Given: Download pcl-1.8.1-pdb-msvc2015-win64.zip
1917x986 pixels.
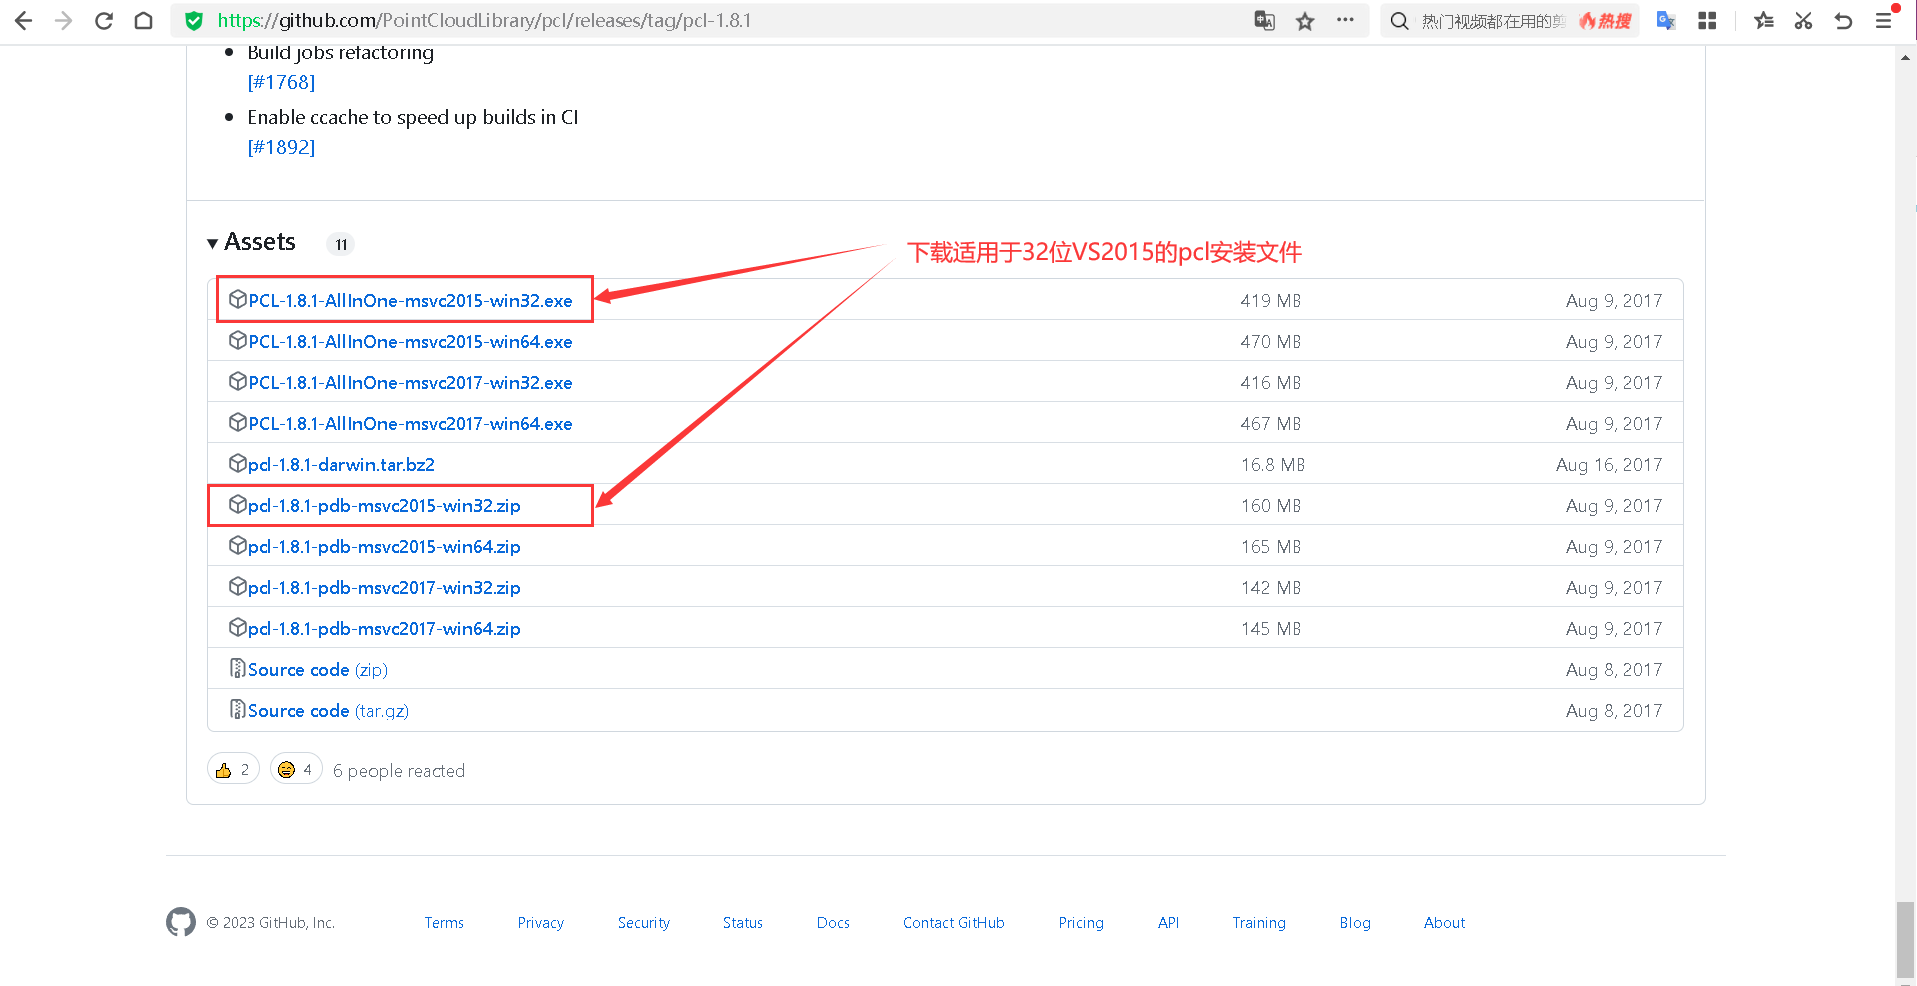Looking at the screenshot, I should pos(384,547).
